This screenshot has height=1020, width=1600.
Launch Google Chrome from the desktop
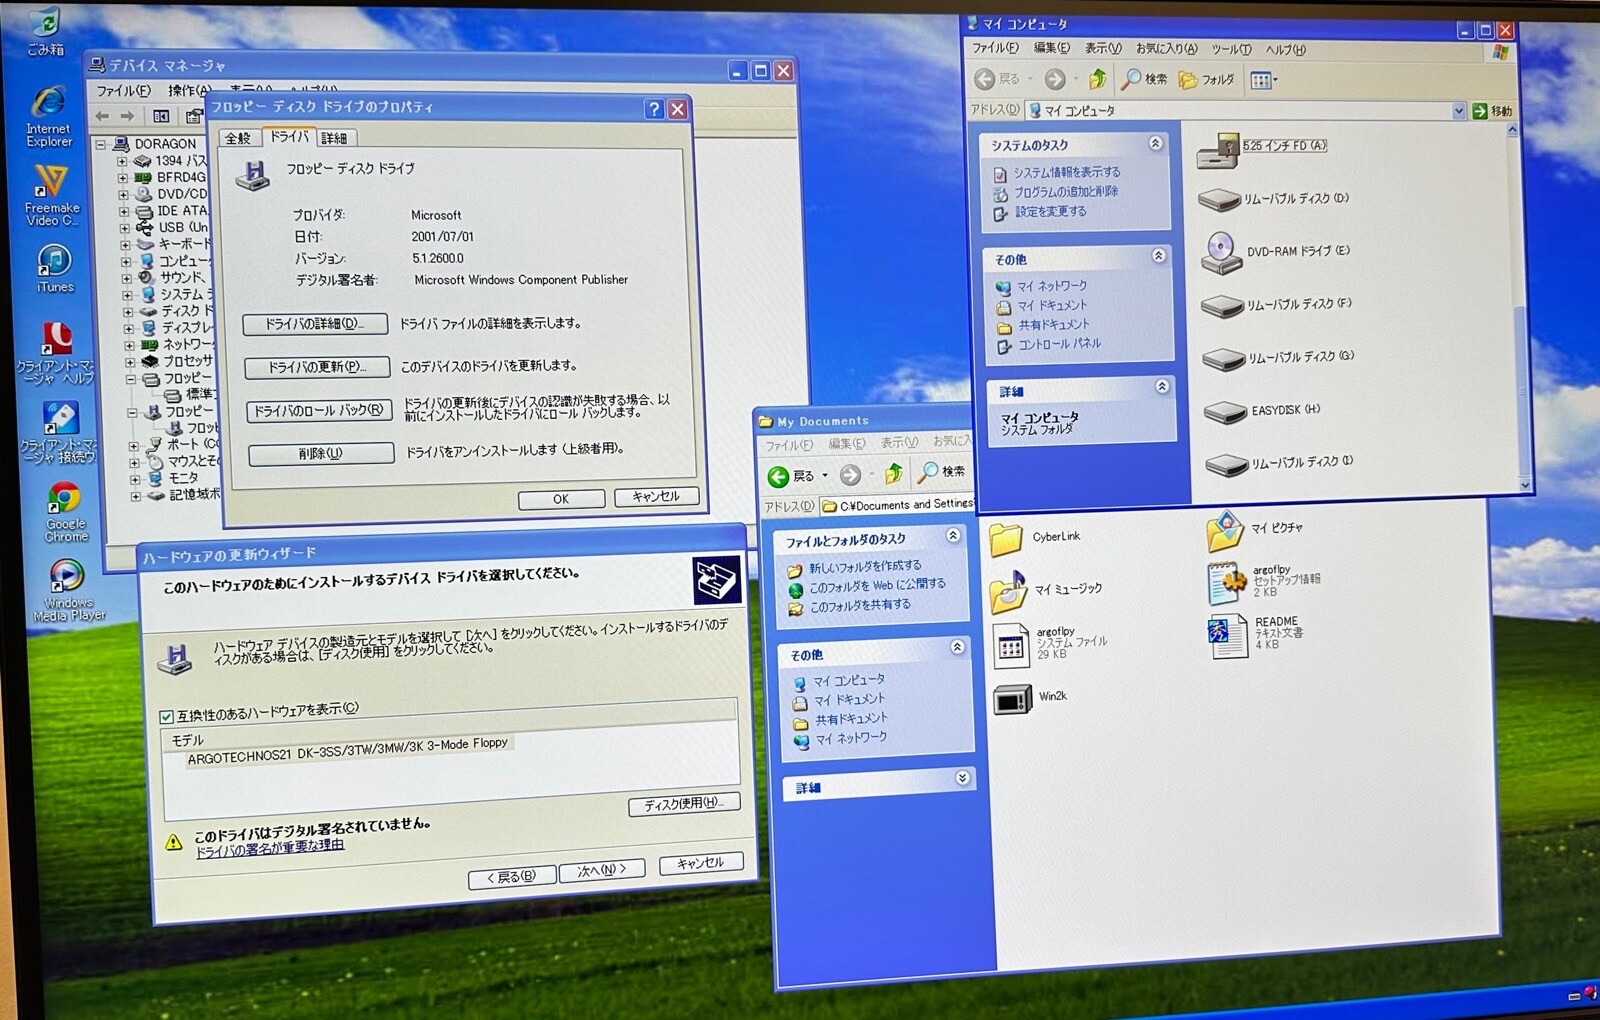point(65,512)
